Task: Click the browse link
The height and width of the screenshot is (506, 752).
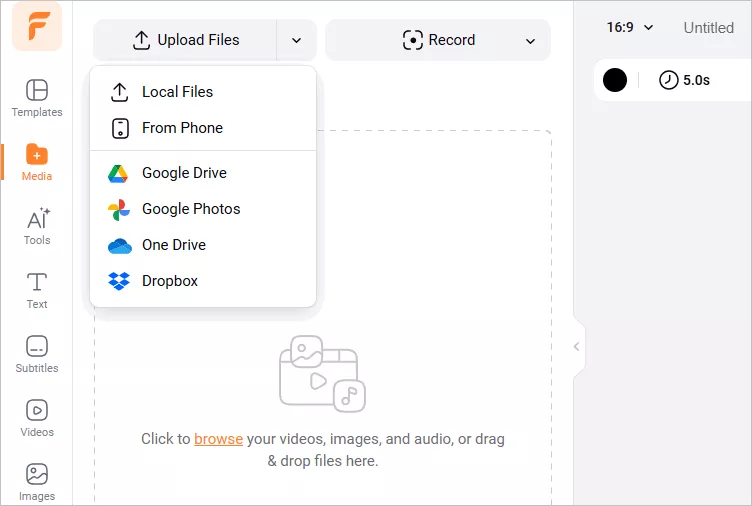Action: [x=218, y=439]
